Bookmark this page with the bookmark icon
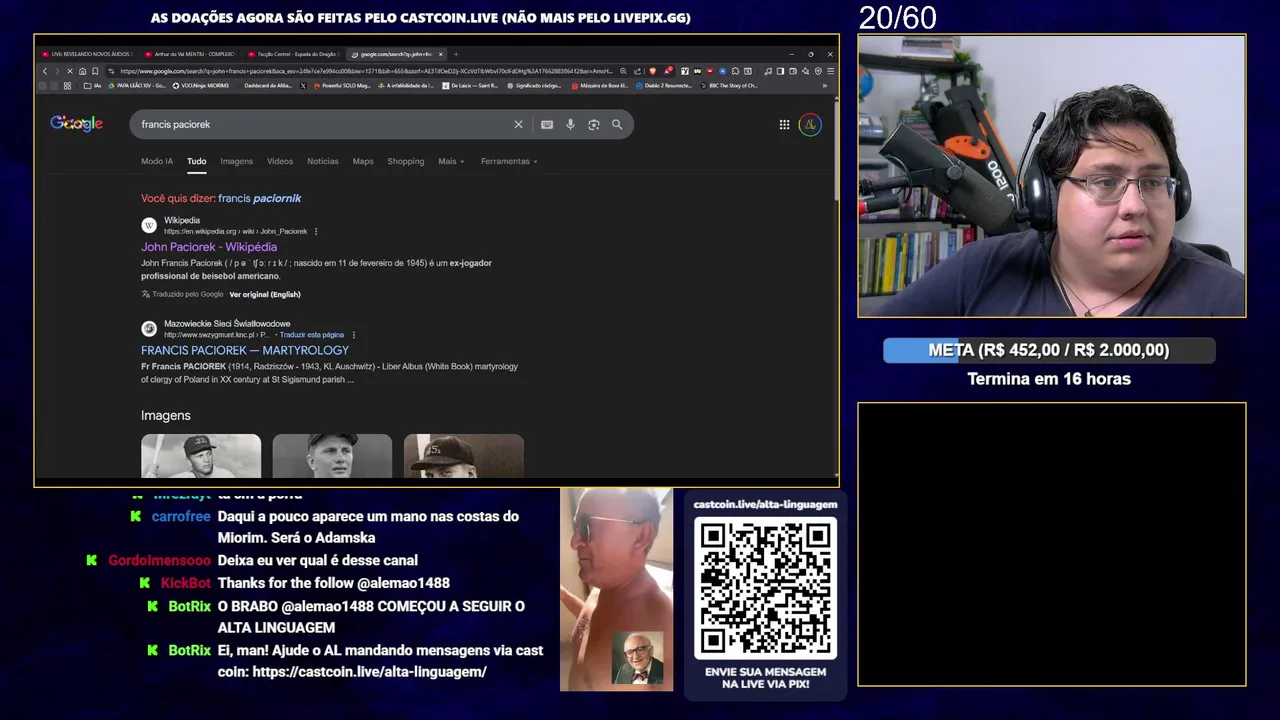 pos(95,71)
